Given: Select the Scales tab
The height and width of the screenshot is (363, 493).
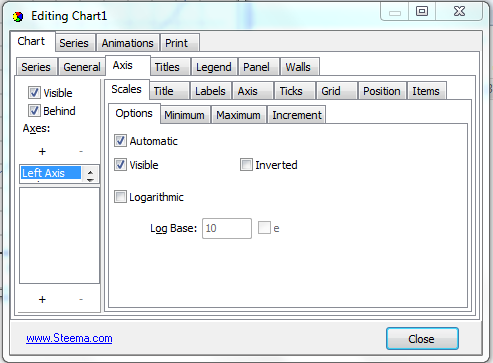Looking at the screenshot, I should 126,89.
